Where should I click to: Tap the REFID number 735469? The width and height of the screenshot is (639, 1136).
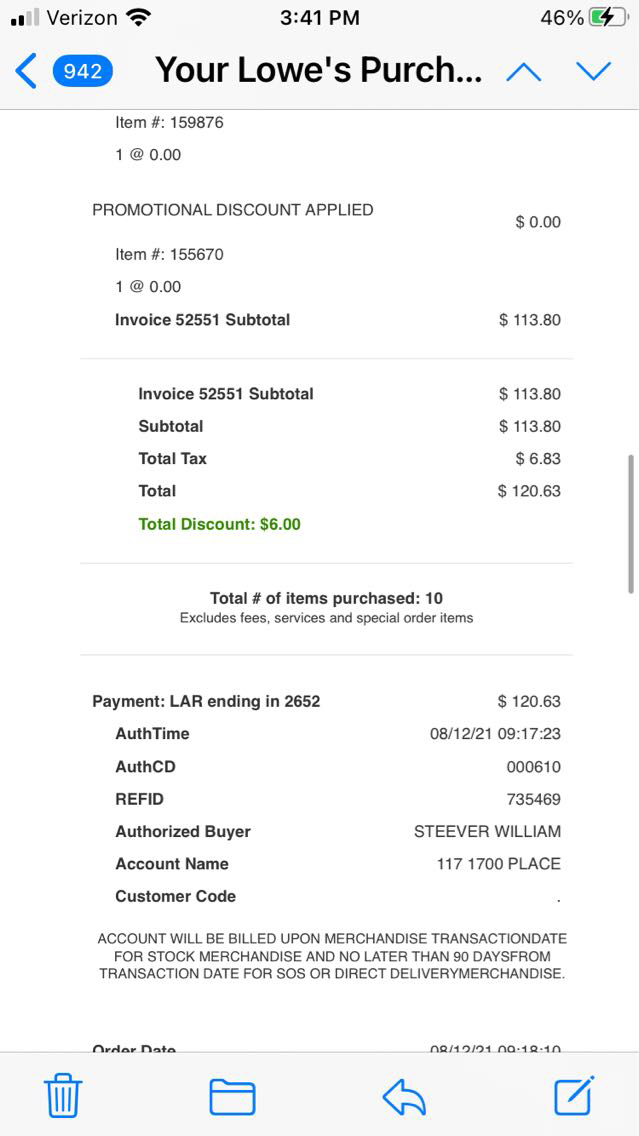(x=533, y=799)
